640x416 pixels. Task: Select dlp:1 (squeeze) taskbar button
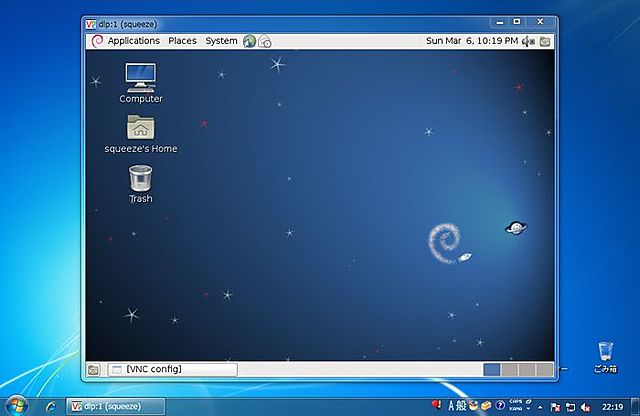116,406
